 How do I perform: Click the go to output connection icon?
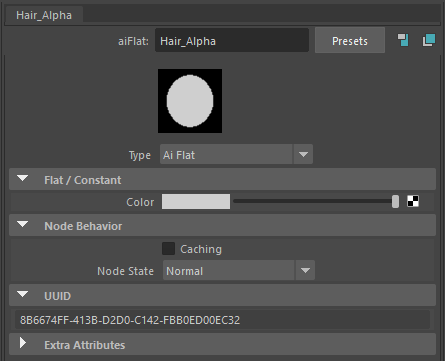(x=429, y=40)
